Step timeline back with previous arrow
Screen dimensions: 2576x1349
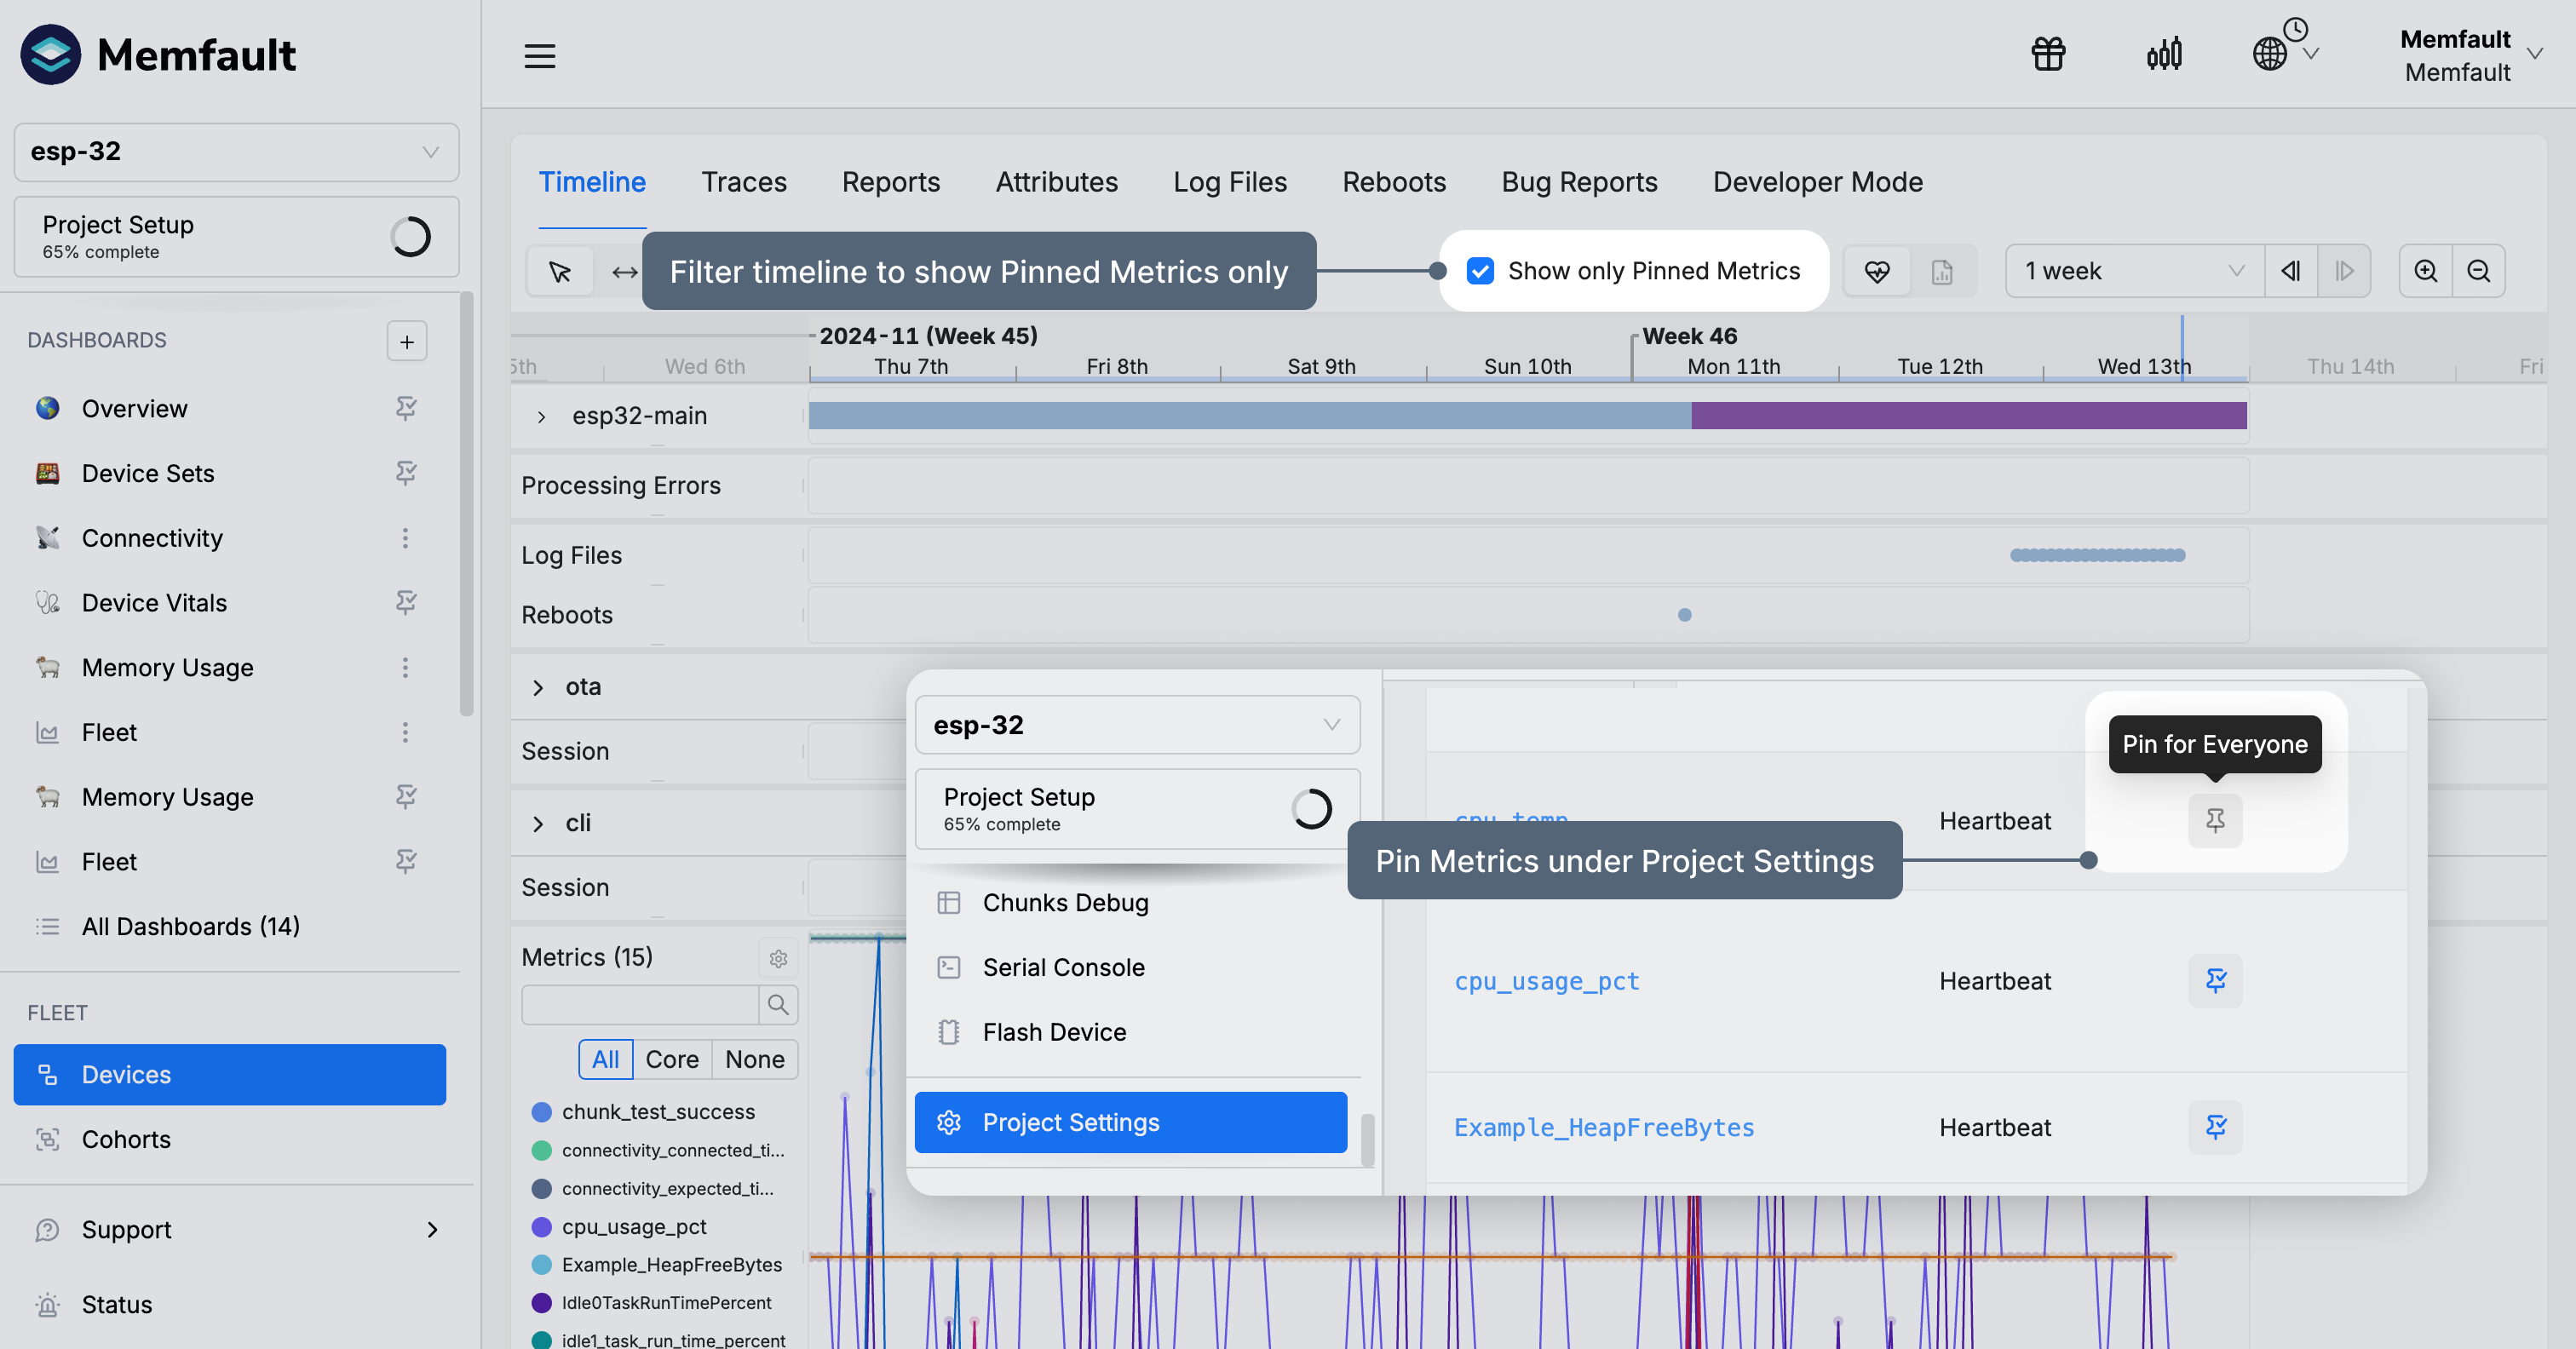point(2290,271)
